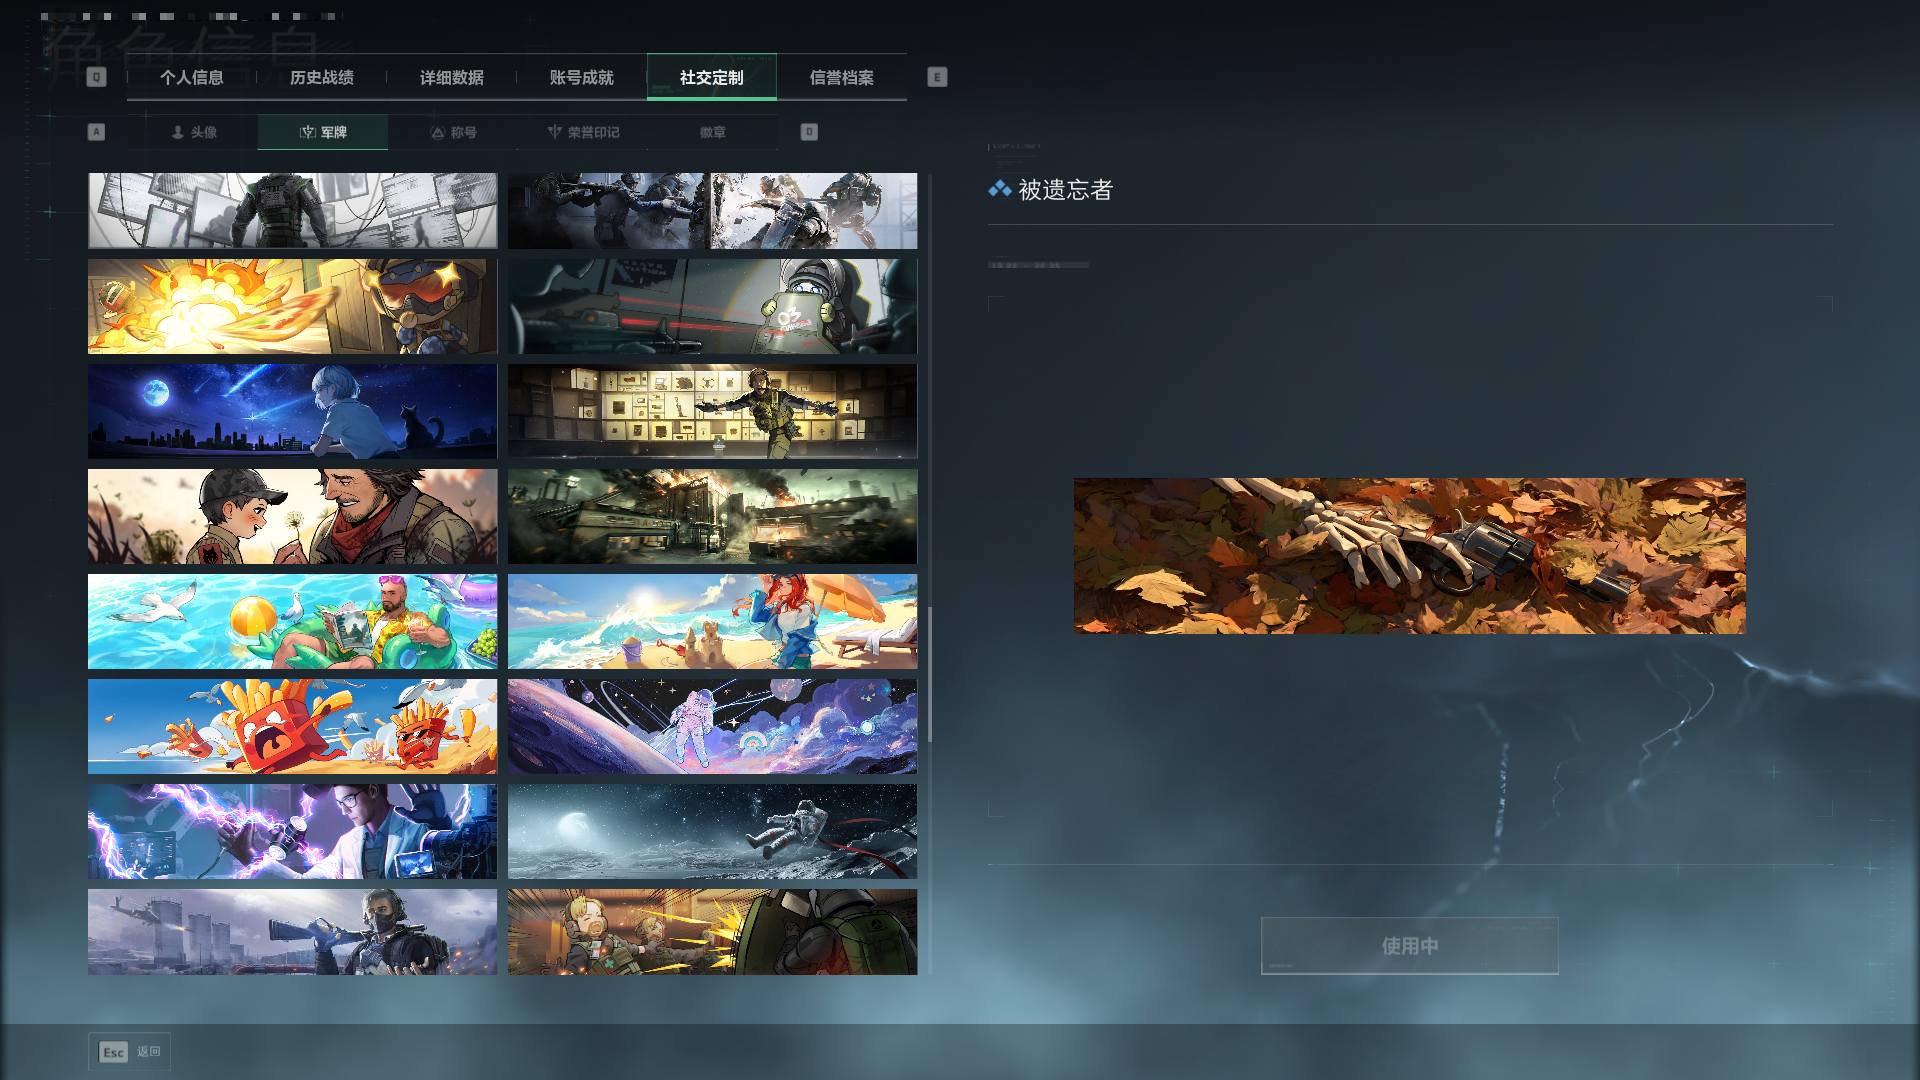Click the Q key hint icon
1920x1080 pixels.
96,77
